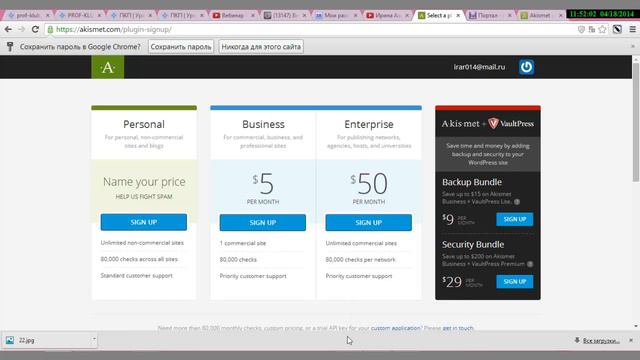Viewport: 640px width, 360px height.
Task: Click the address bar URL field
Action: [x=310, y=29]
